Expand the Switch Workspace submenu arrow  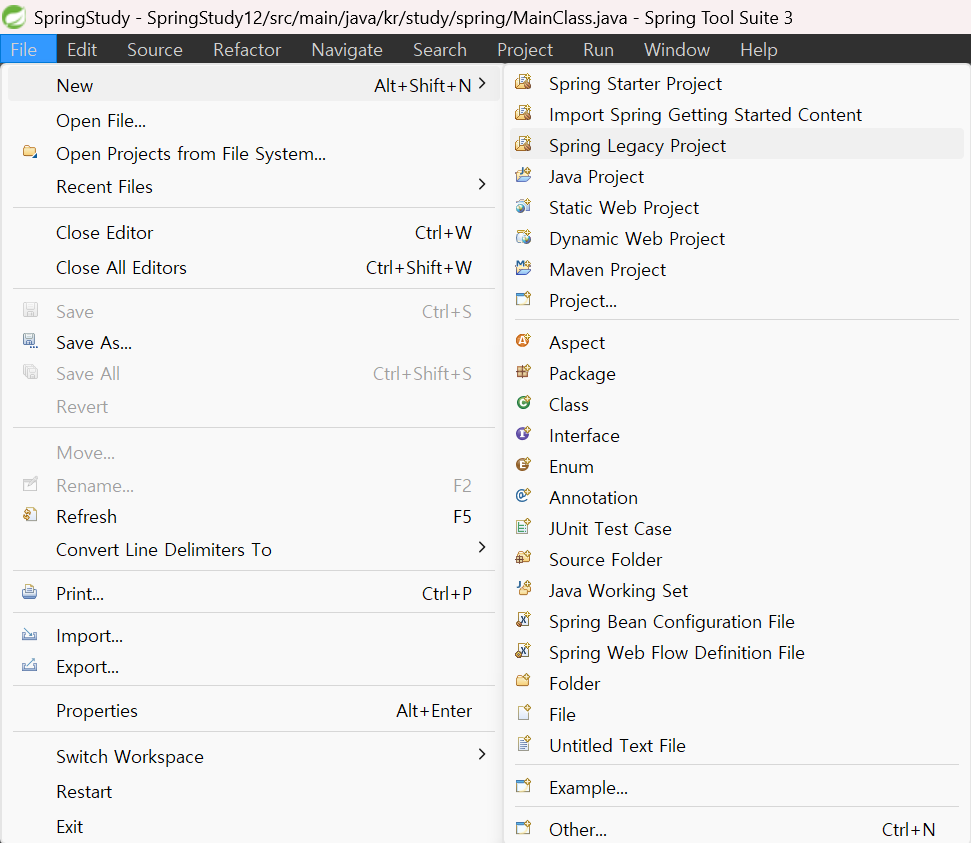coord(482,754)
